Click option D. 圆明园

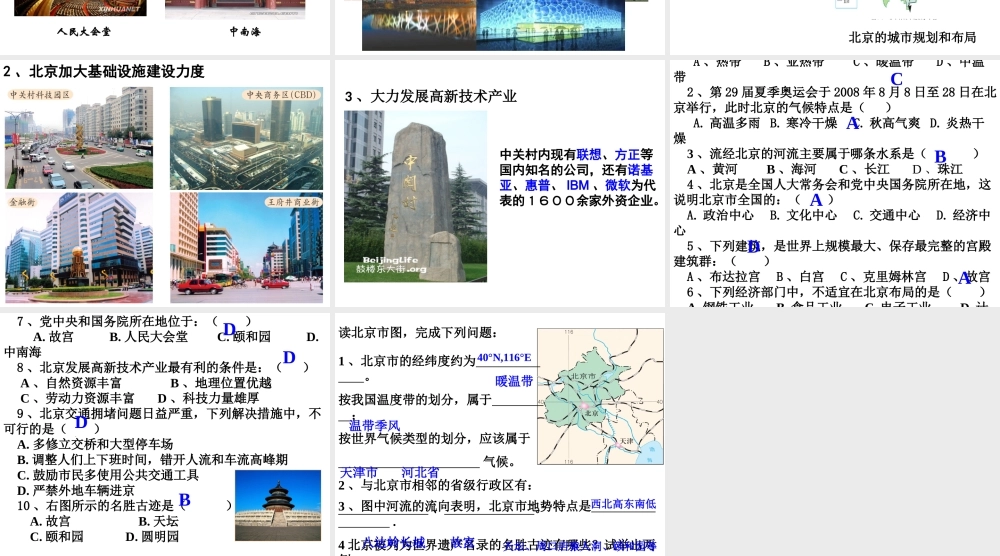click(152, 536)
